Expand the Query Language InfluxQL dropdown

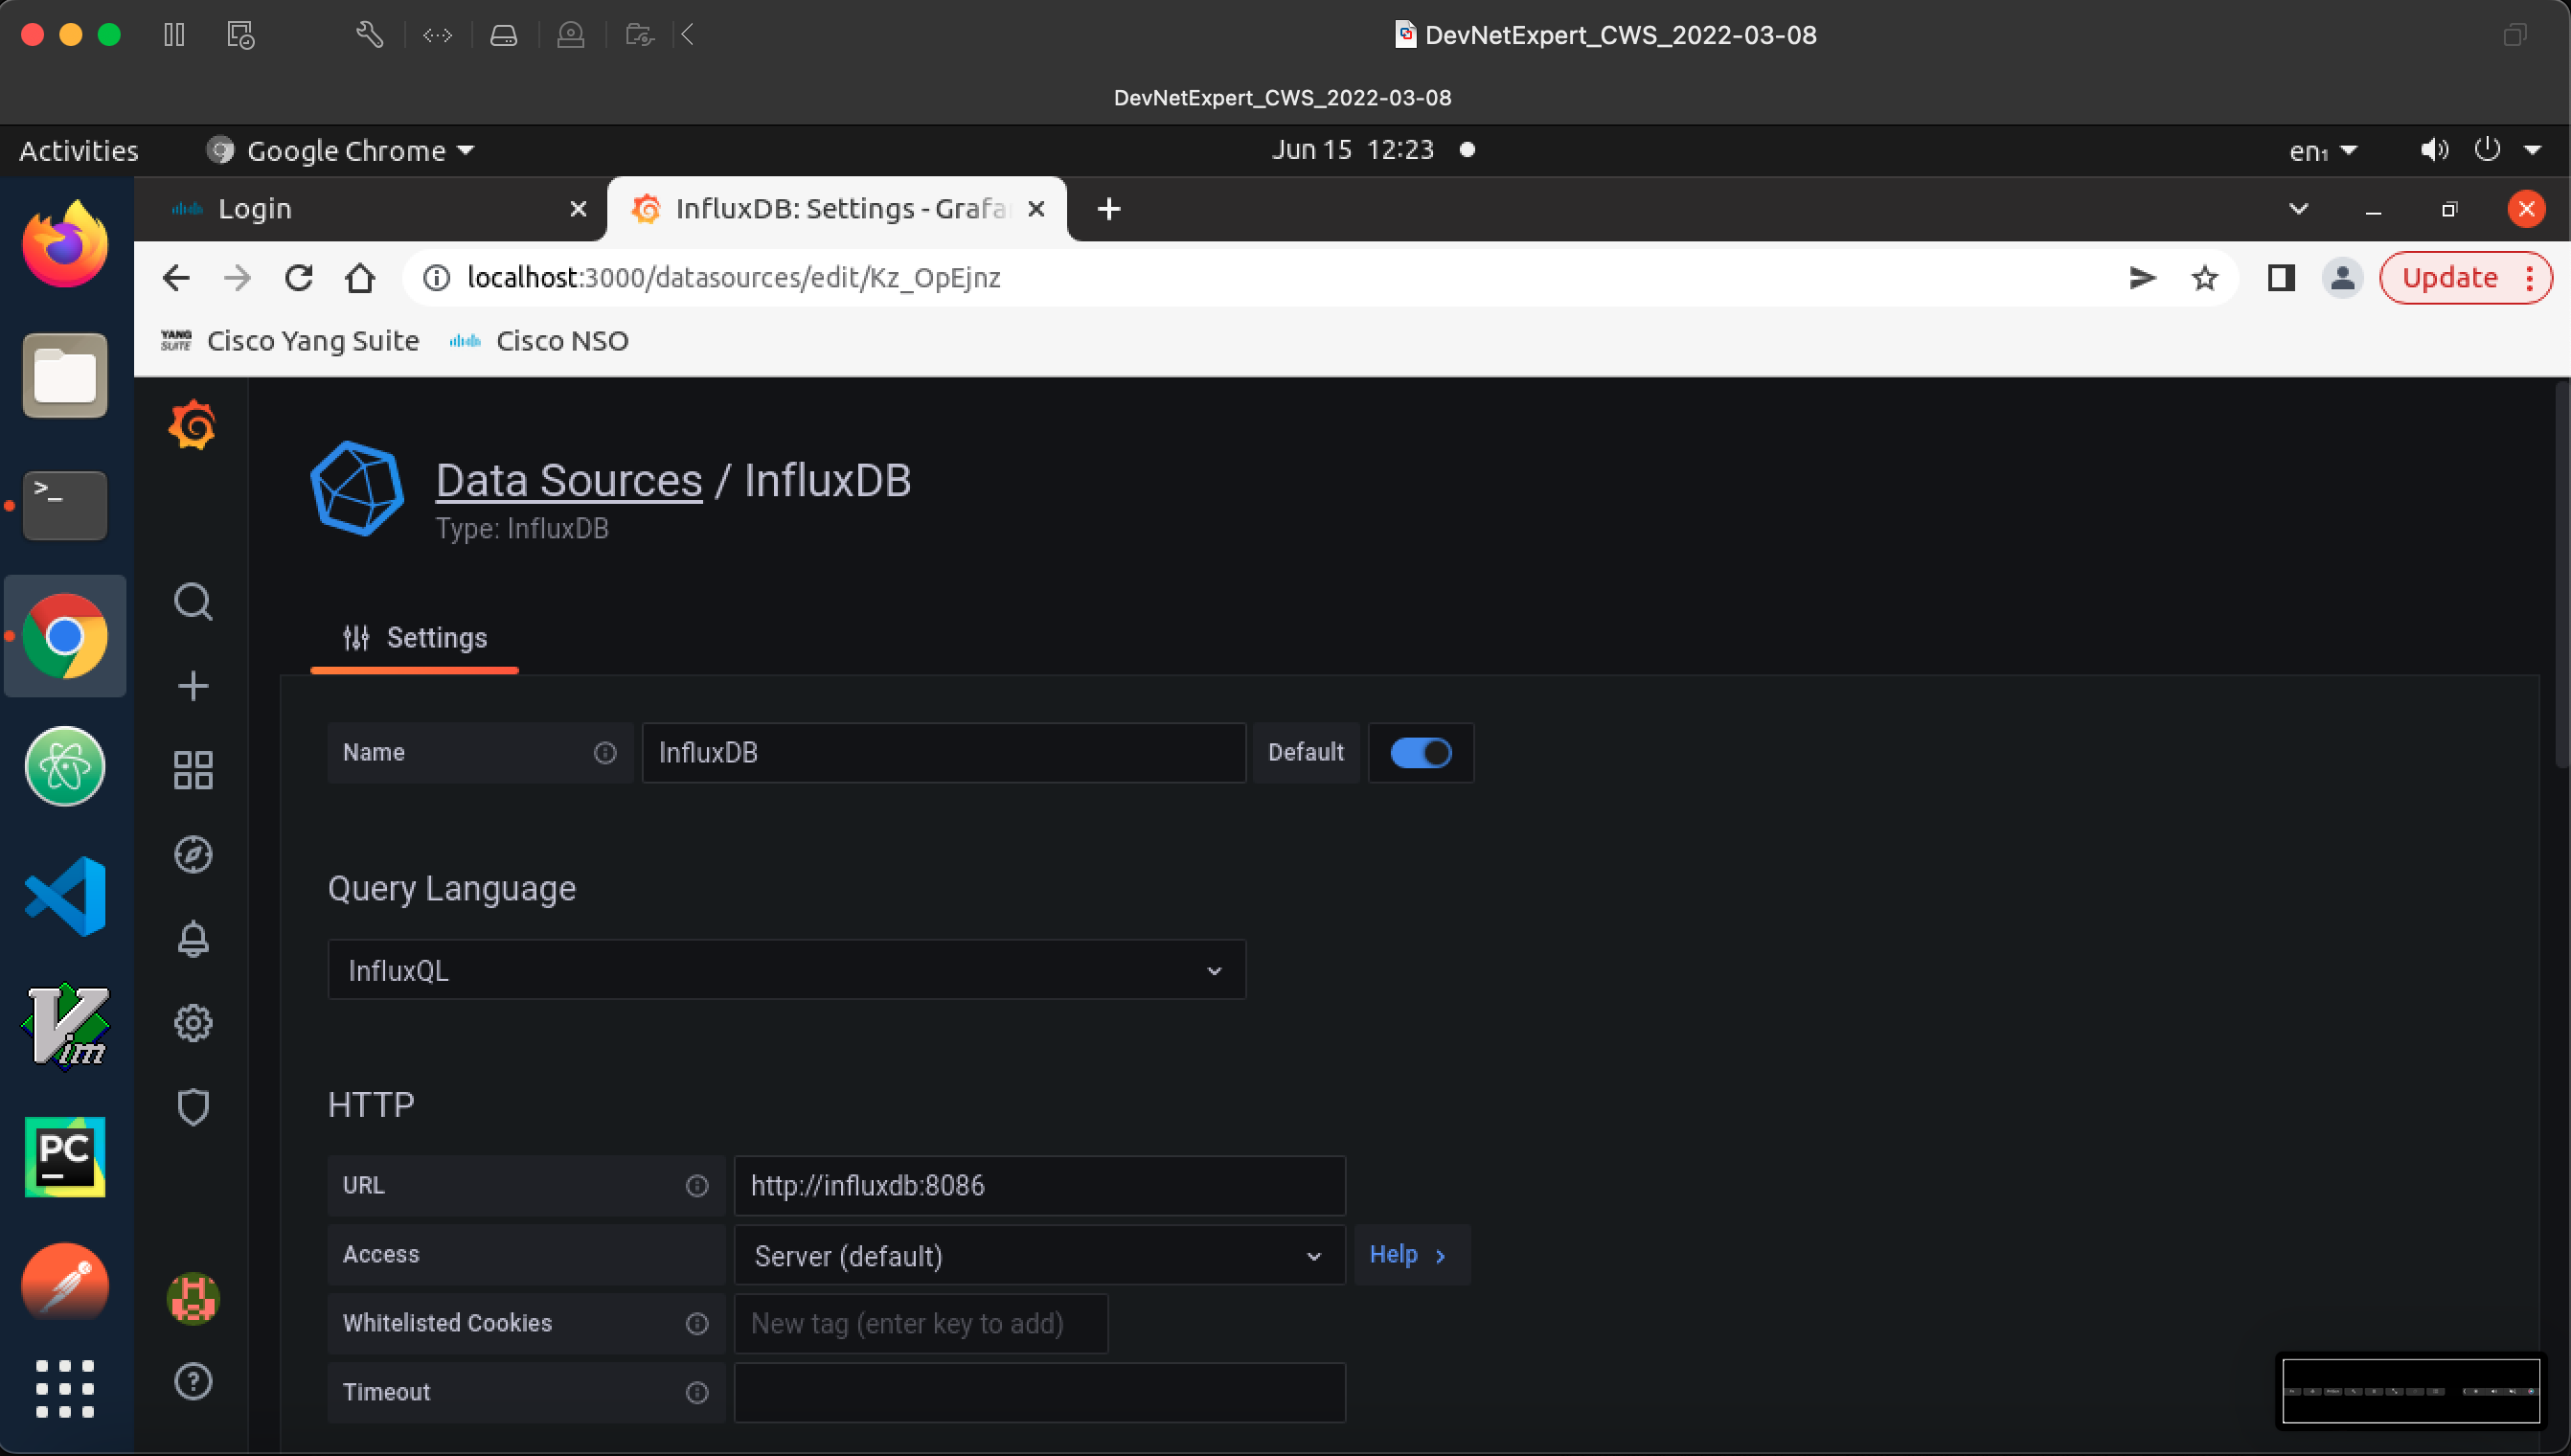click(x=785, y=970)
